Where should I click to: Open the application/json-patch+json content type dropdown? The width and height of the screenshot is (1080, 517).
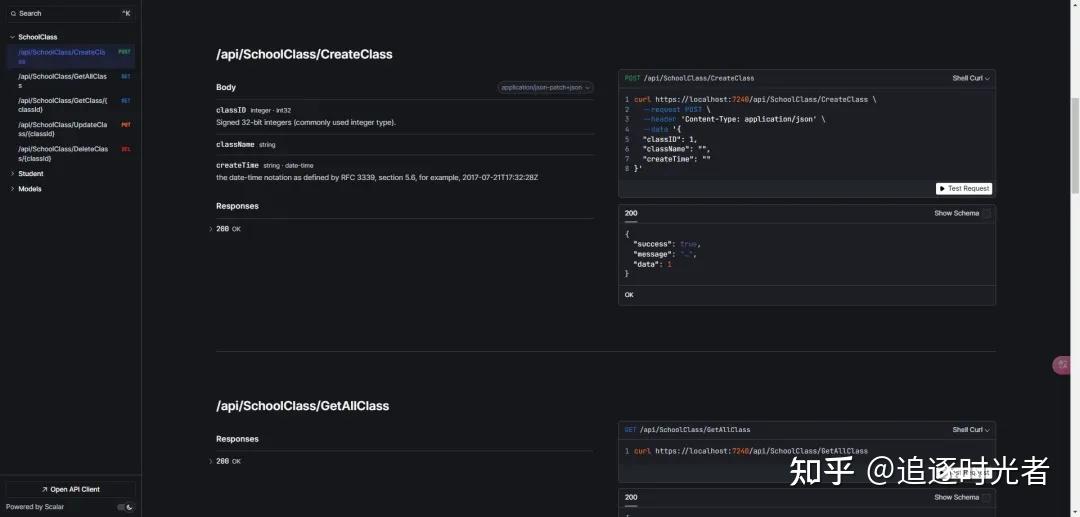click(546, 87)
